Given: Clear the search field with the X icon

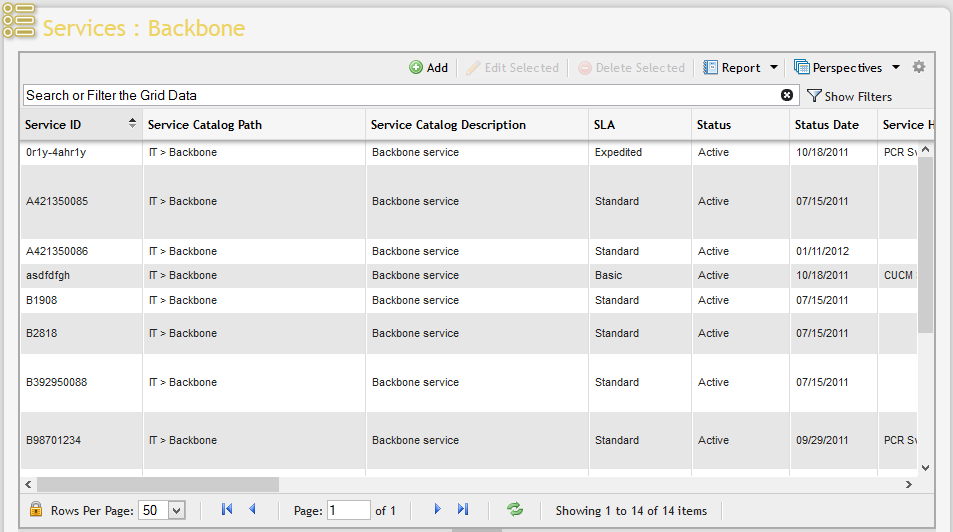Looking at the screenshot, I should click(787, 95).
